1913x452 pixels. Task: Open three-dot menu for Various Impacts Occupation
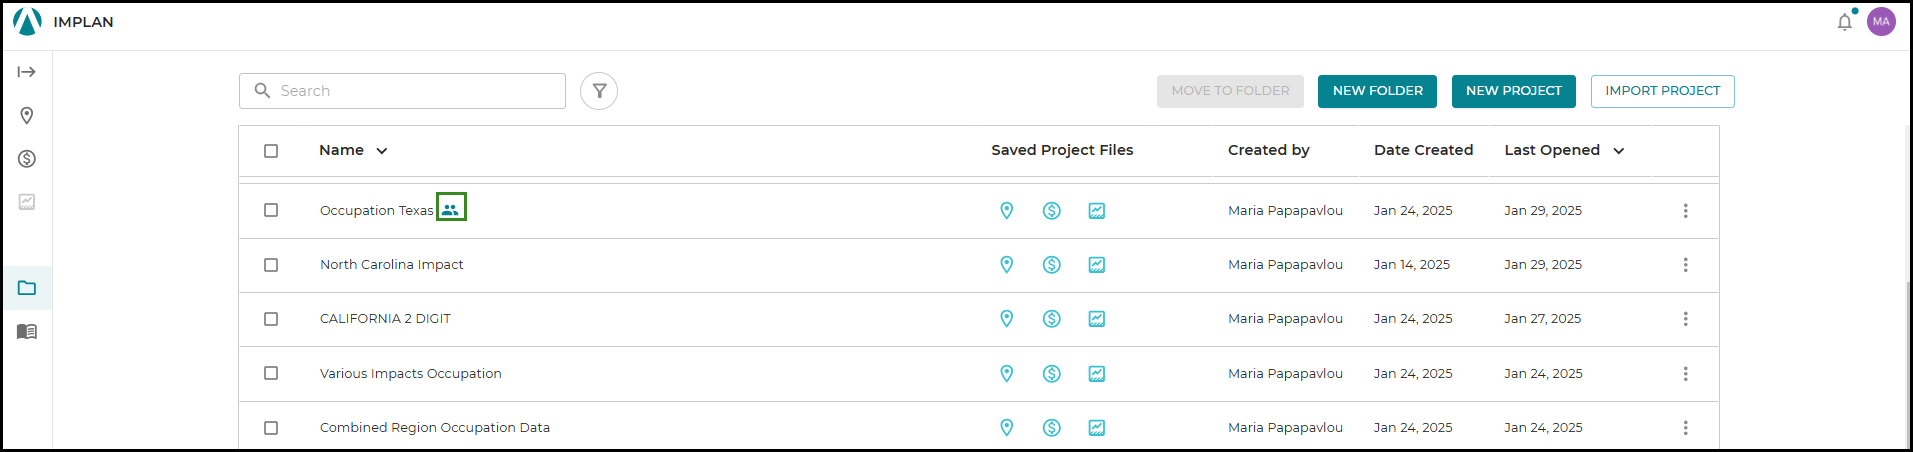[x=1685, y=374]
